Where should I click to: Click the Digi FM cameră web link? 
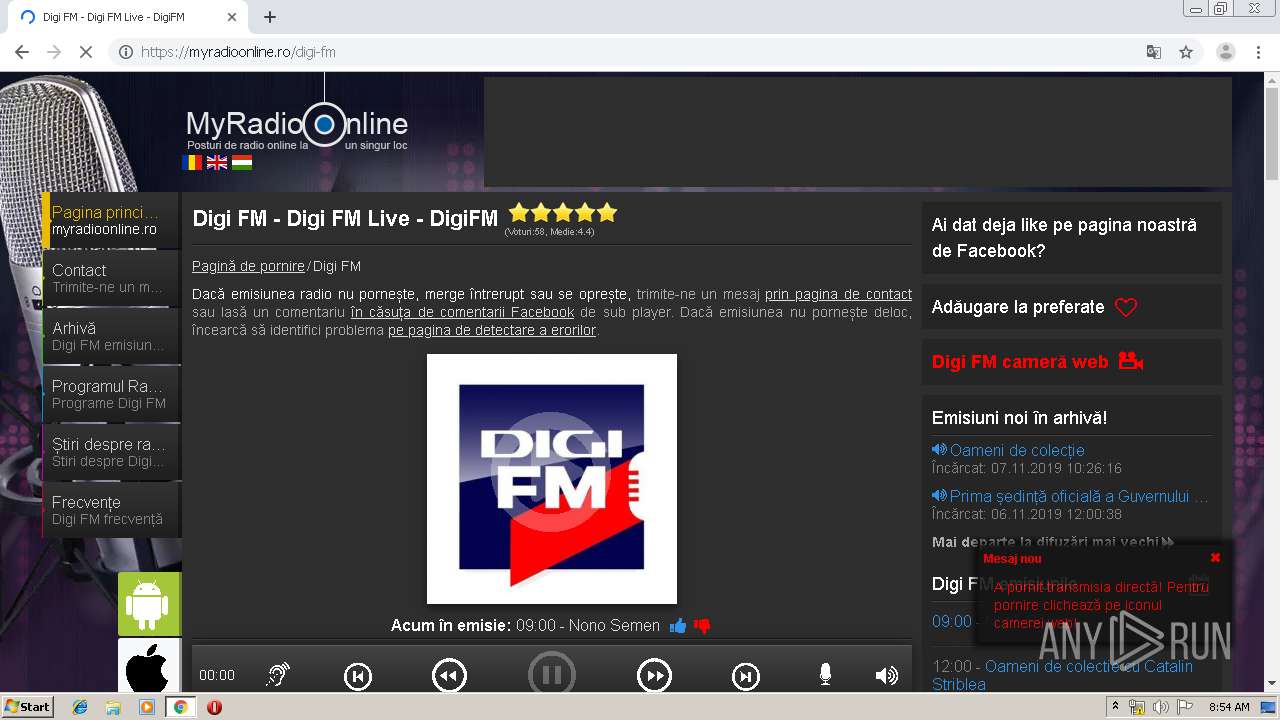click(x=1020, y=362)
